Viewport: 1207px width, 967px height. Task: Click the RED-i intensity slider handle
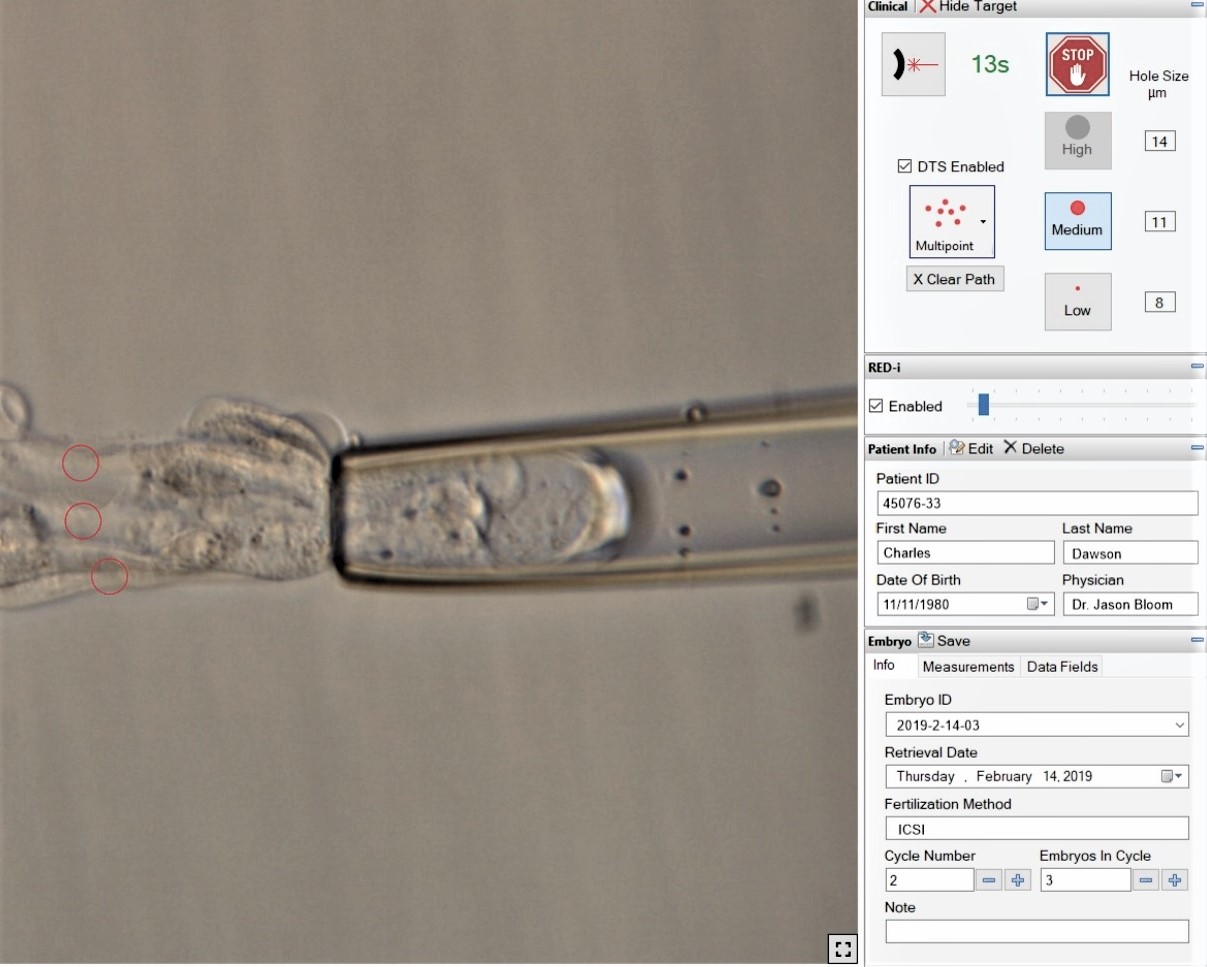[984, 404]
